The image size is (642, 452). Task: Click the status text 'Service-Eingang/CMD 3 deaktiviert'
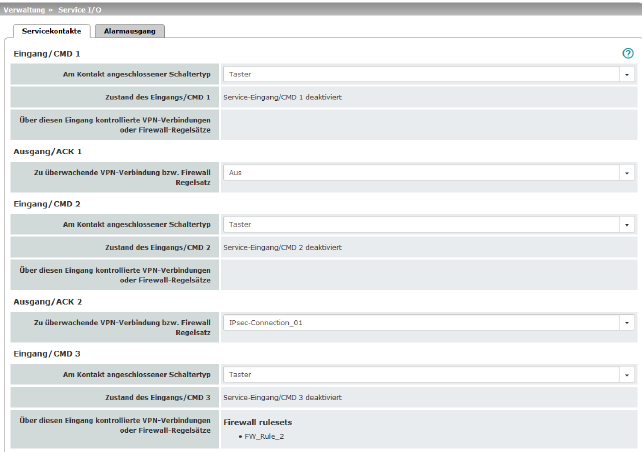pos(283,398)
